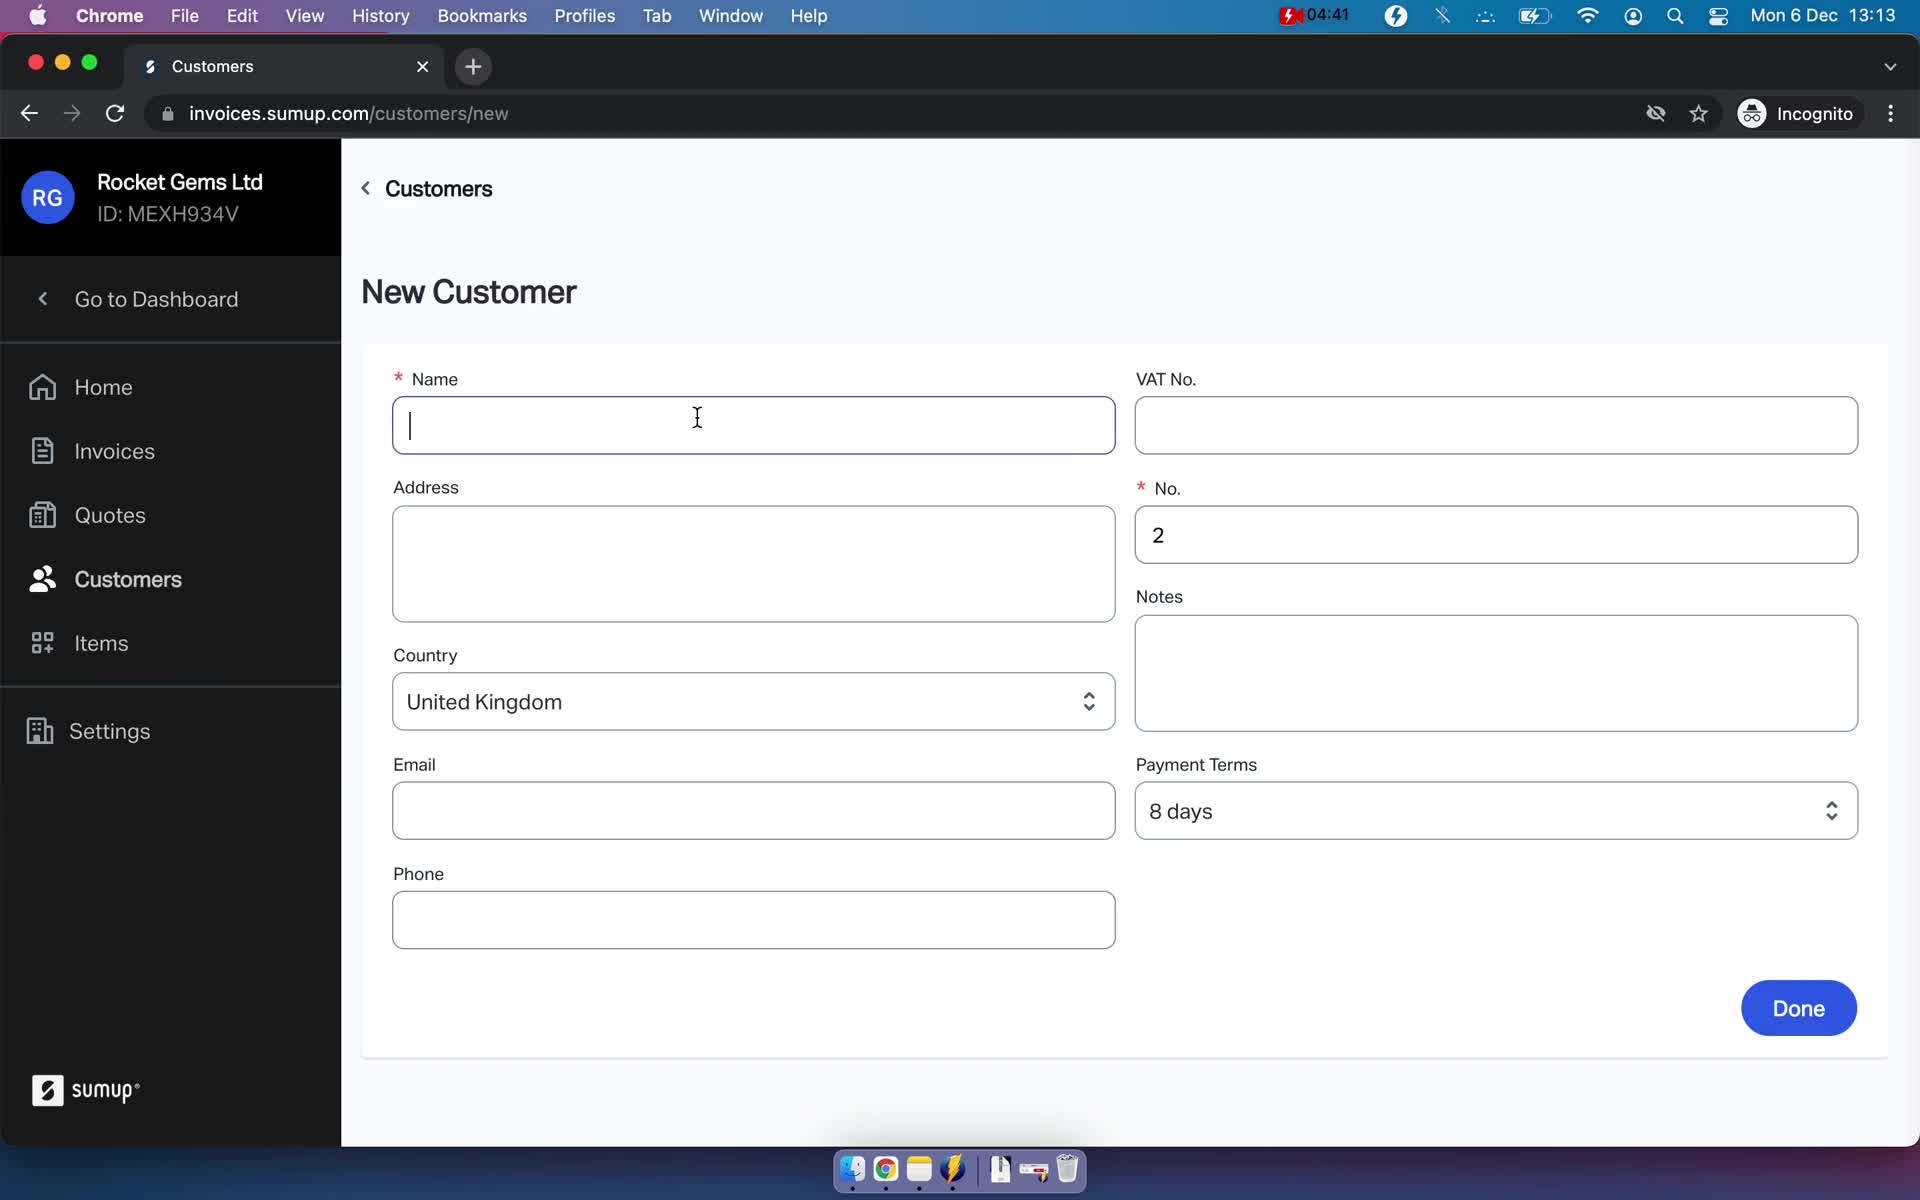Open the Items section

[x=102, y=643]
